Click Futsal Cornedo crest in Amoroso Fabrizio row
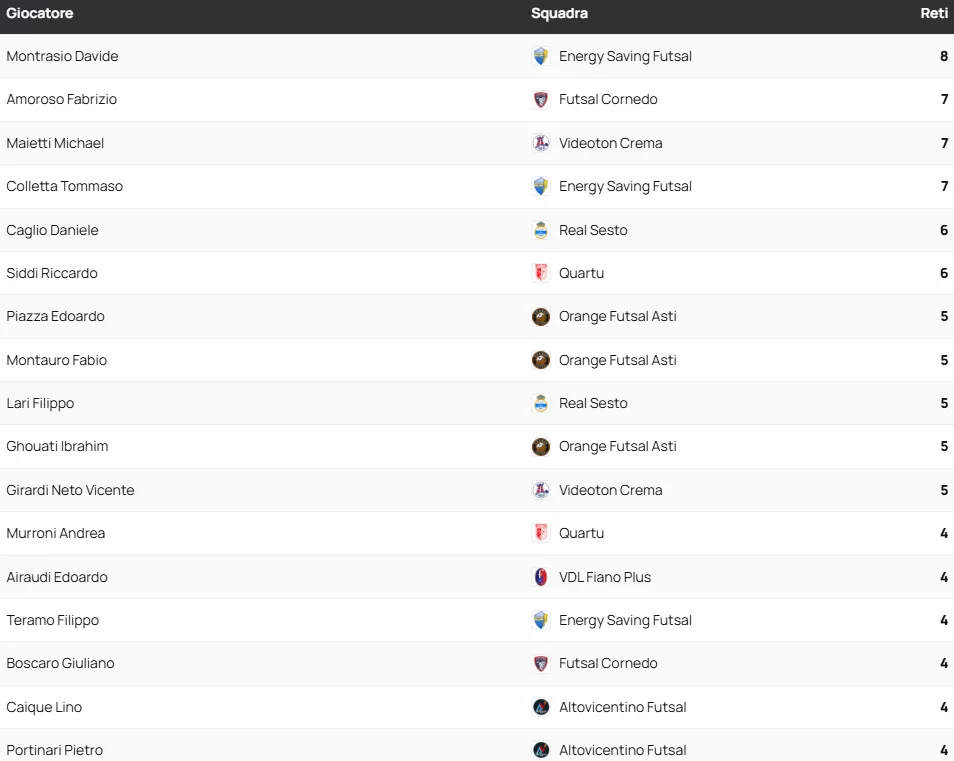 (x=541, y=100)
